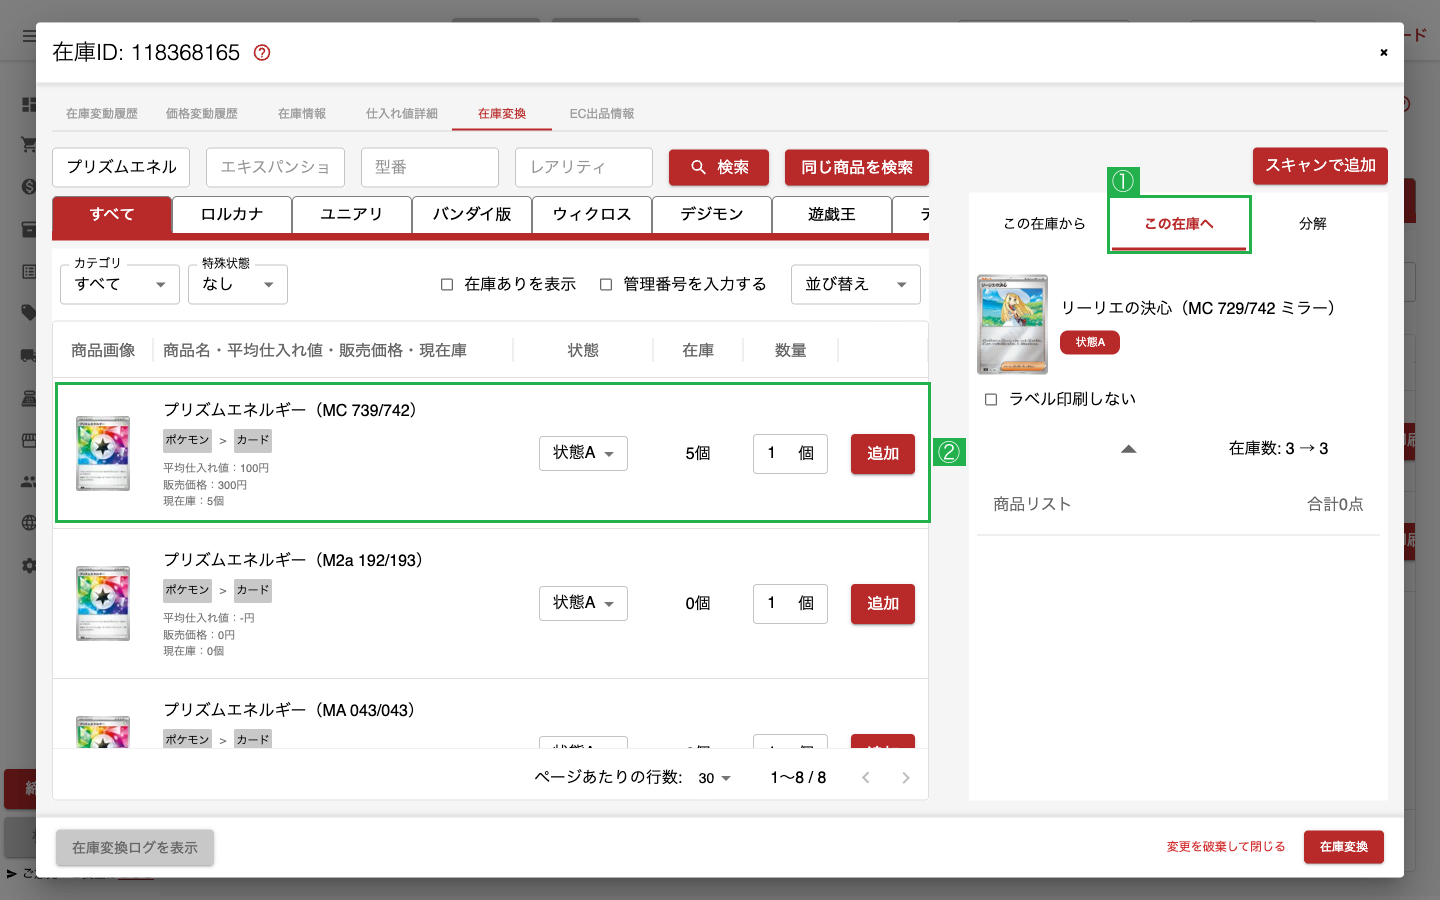
Task: Open the 仕入れ値詳細 tab
Action: 402,114
